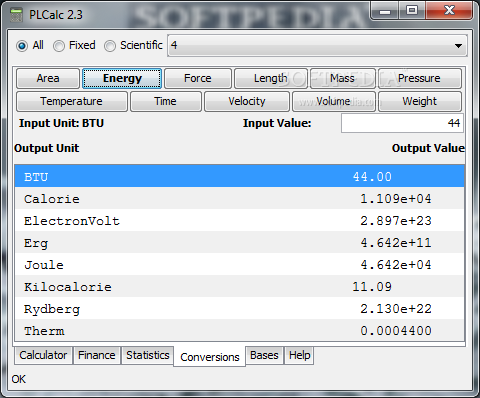Select the Fixed format radio button
The height and width of the screenshot is (398, 480).
coord(59,46)
